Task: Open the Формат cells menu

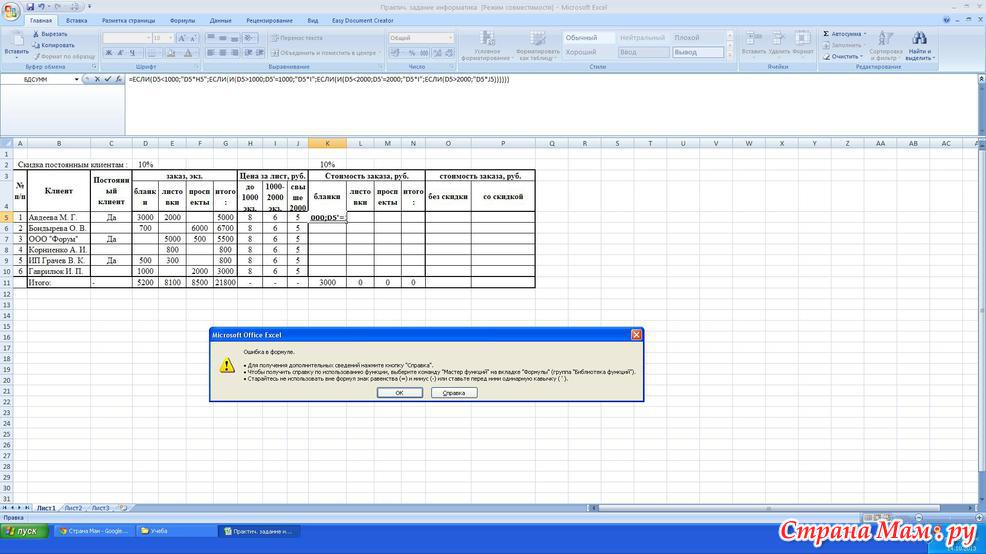Action: [803, 43]
